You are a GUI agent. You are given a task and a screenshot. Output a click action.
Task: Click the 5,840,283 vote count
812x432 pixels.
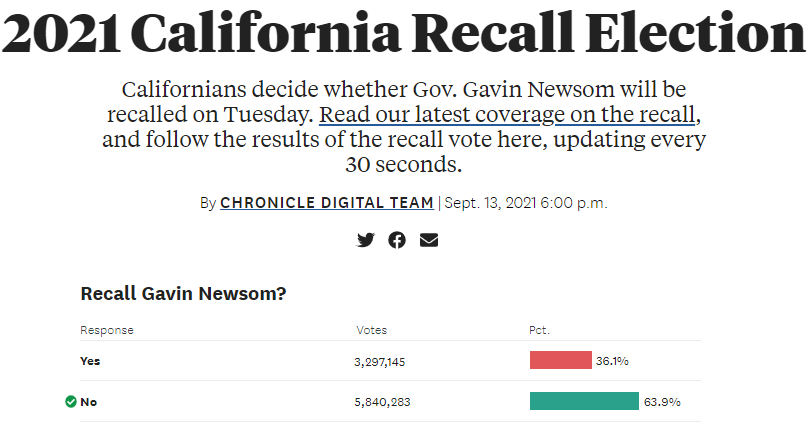tap(382, 402)
